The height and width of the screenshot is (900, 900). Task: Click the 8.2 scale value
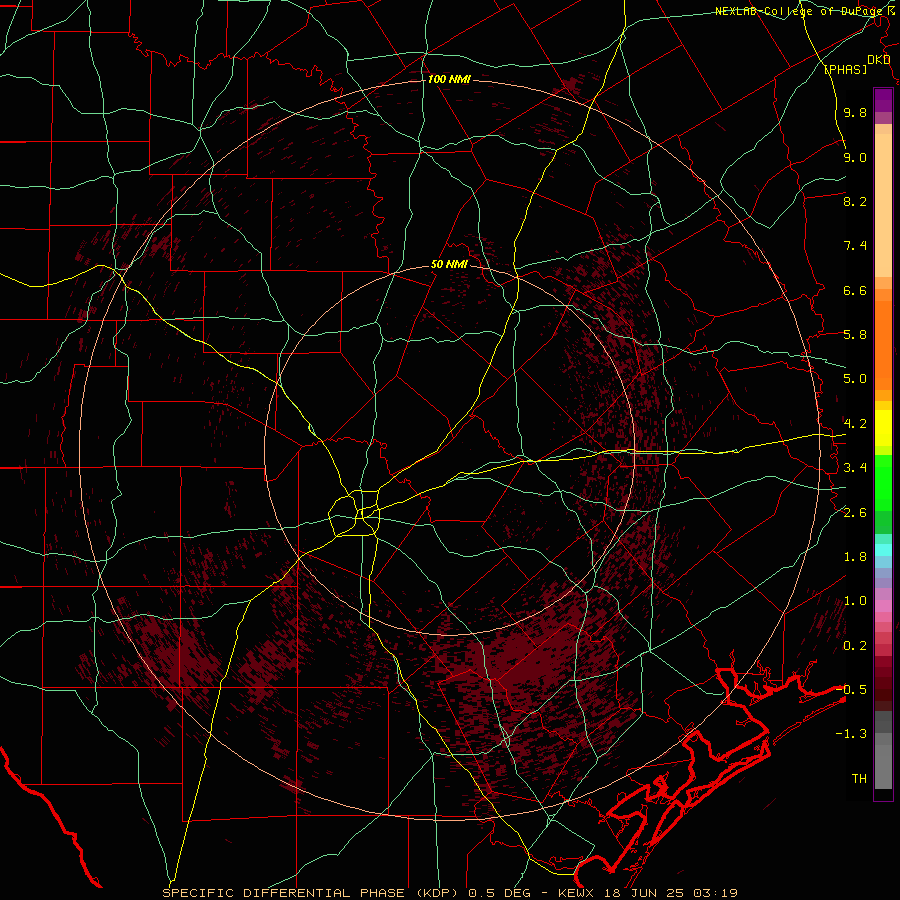click(855, 201)
